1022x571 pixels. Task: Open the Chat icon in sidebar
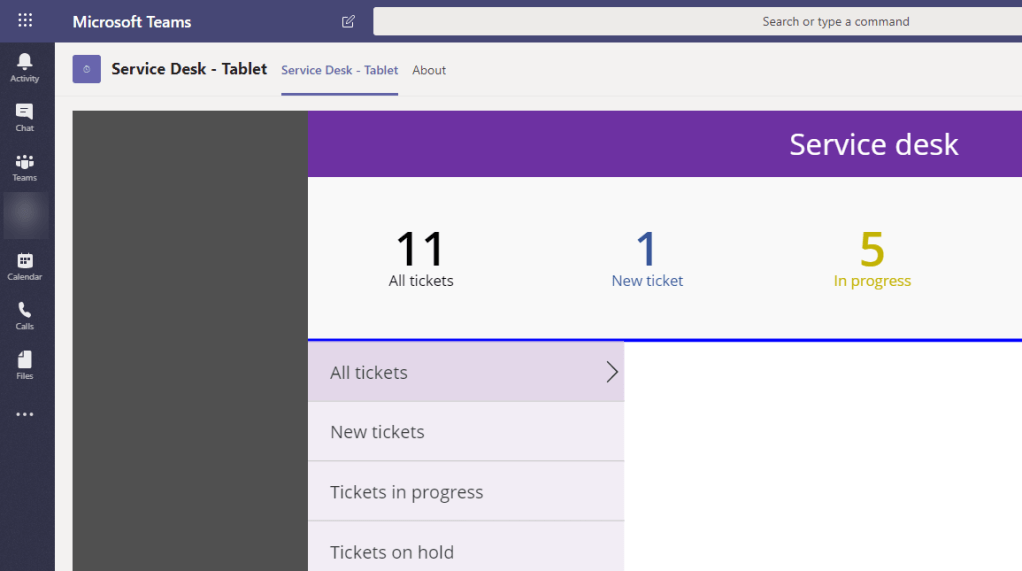click(25, 117)
